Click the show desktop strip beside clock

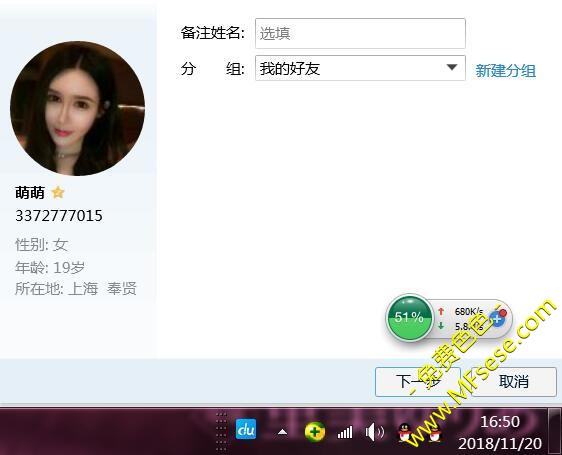click(x=555, y=432)
